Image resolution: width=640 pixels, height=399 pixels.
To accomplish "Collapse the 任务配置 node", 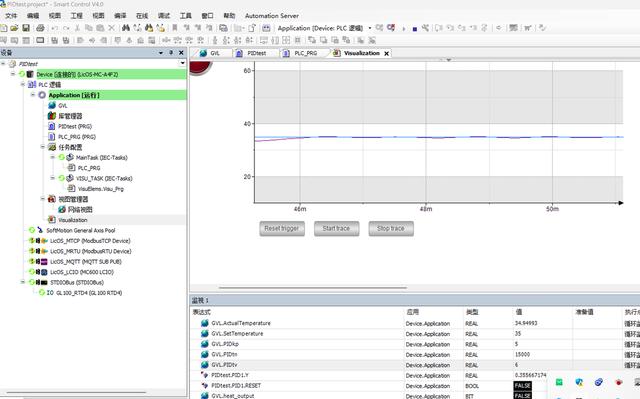I will pos(43,146).
